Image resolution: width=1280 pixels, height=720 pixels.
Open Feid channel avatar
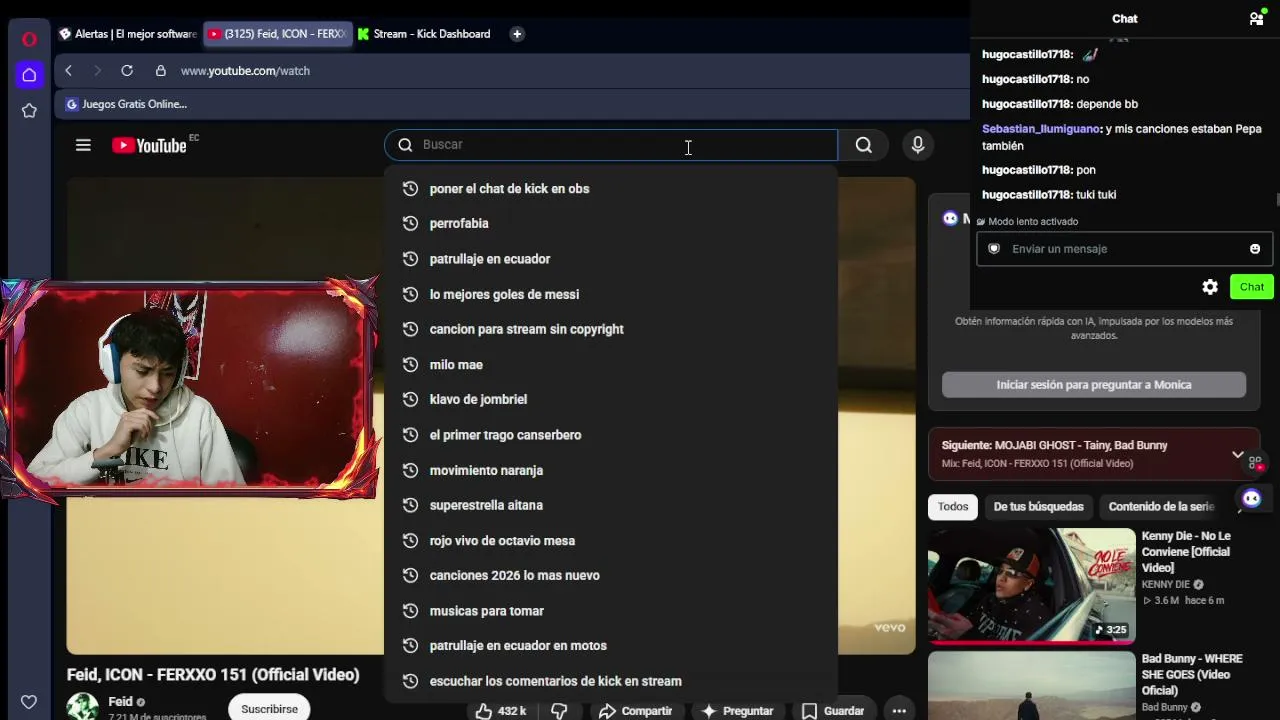pos(82,706)
